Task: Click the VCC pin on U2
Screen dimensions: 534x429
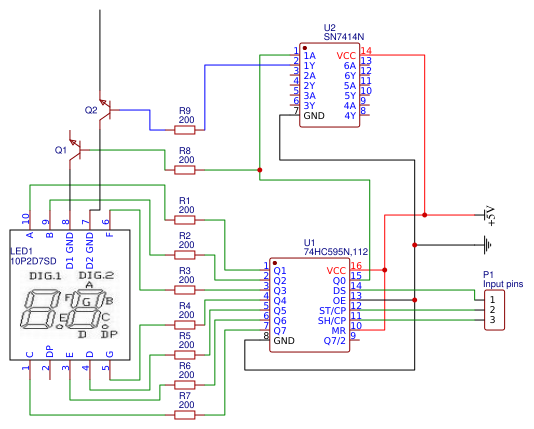Action: (346, 55)
